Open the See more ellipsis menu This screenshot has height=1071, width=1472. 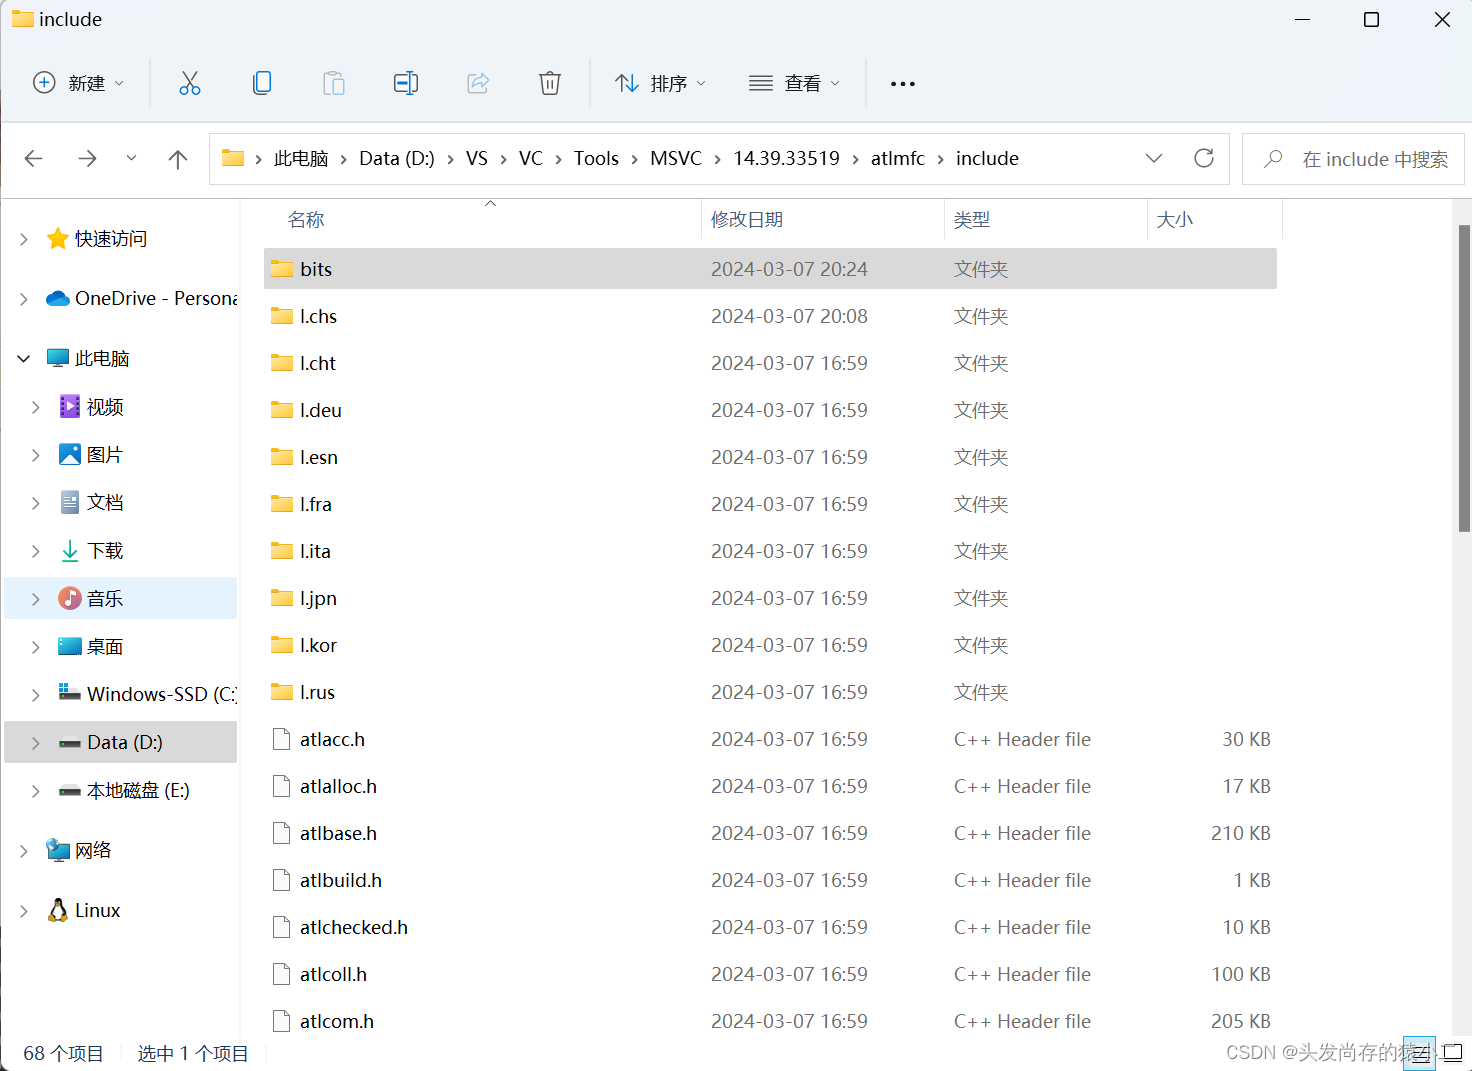click(902, 83)
